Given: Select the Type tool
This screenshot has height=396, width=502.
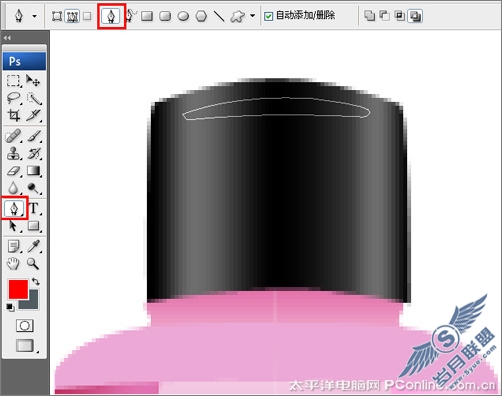Looking at the screenshot, I should (x=34, y=208).
